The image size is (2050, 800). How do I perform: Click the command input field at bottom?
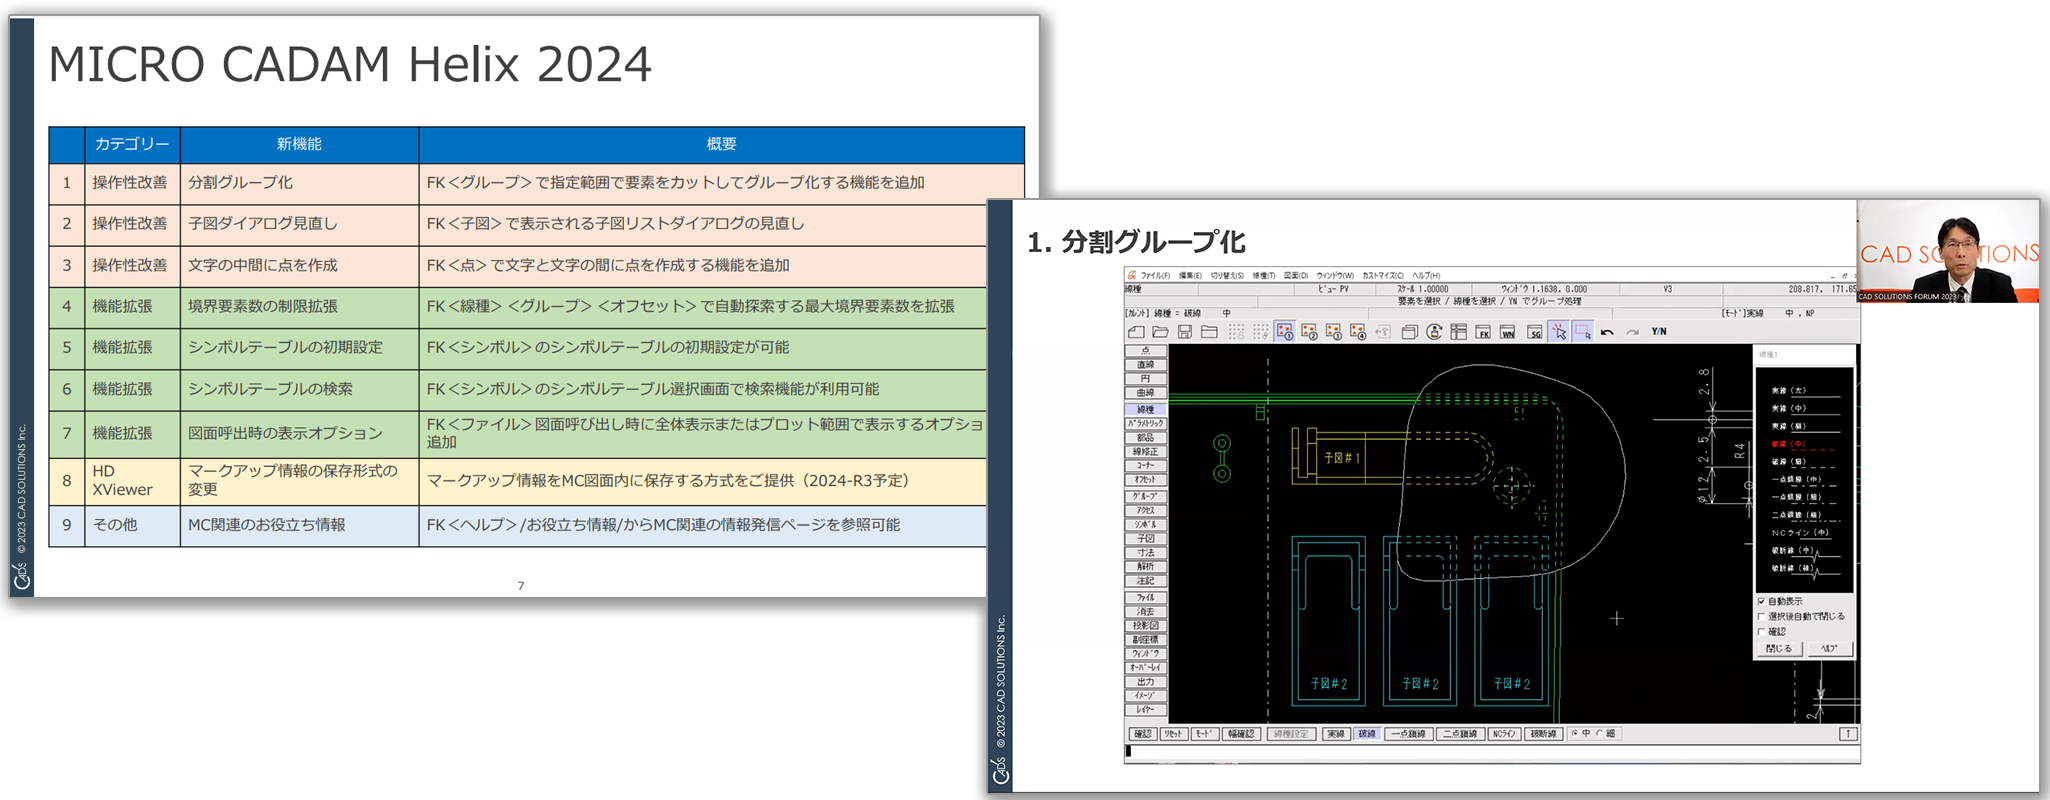point(1491,751)
